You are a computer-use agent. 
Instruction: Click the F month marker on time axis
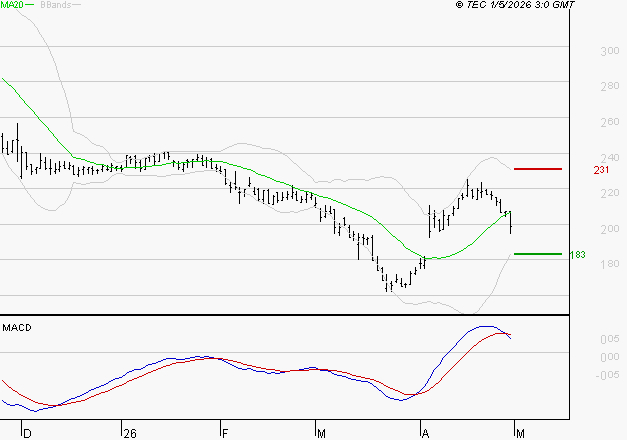[x=225, y=434]
